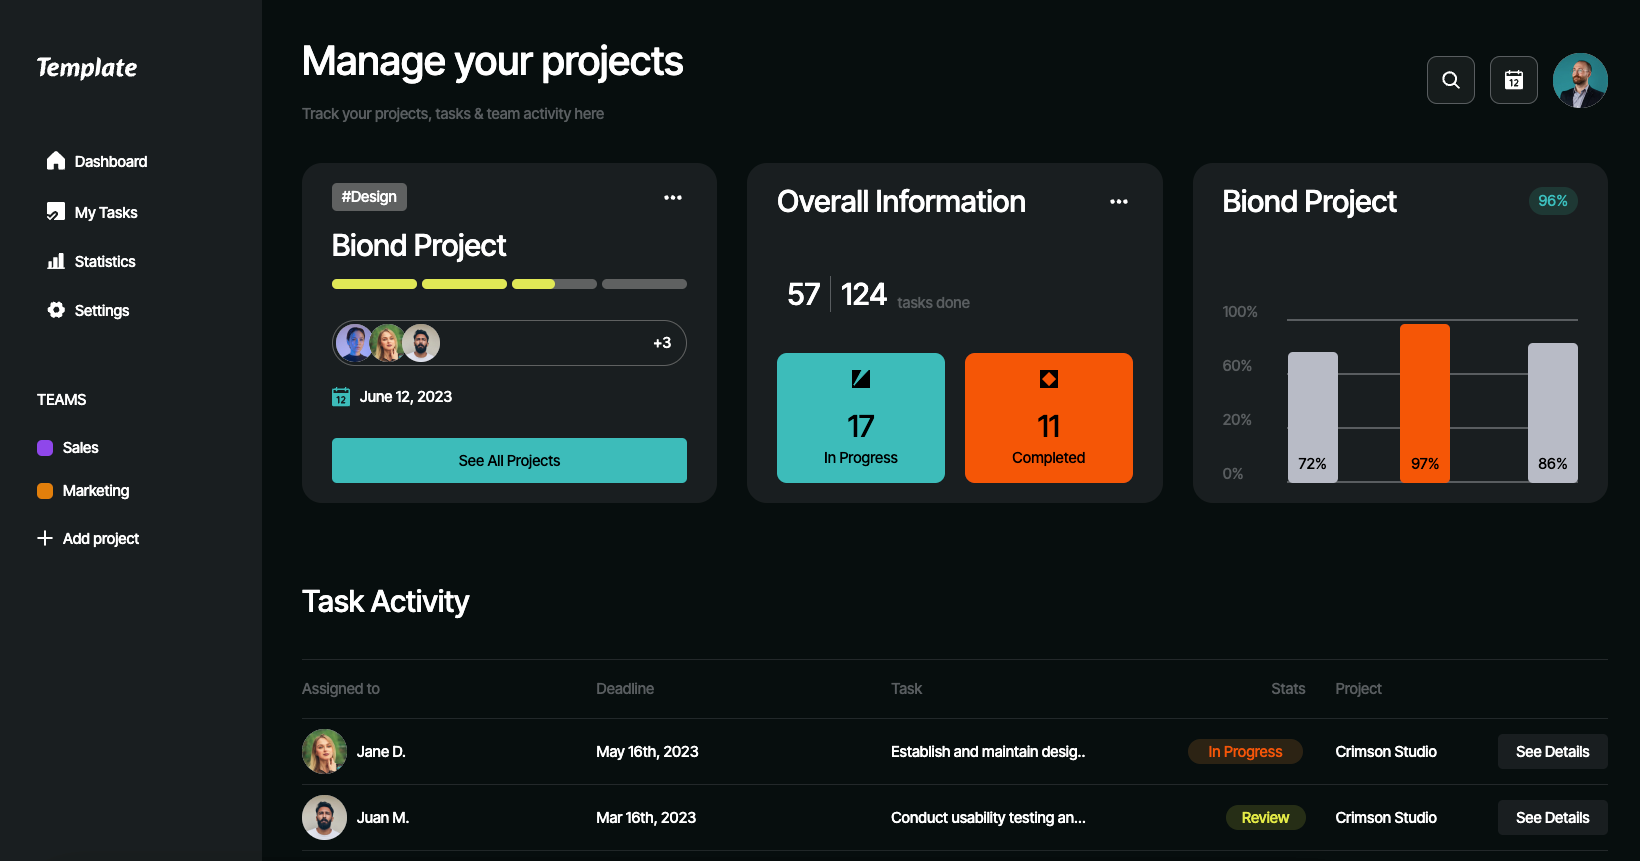Open the calendar icon in header
1640x861 pixels.
pyautogui.click(x=1514, y=80)
